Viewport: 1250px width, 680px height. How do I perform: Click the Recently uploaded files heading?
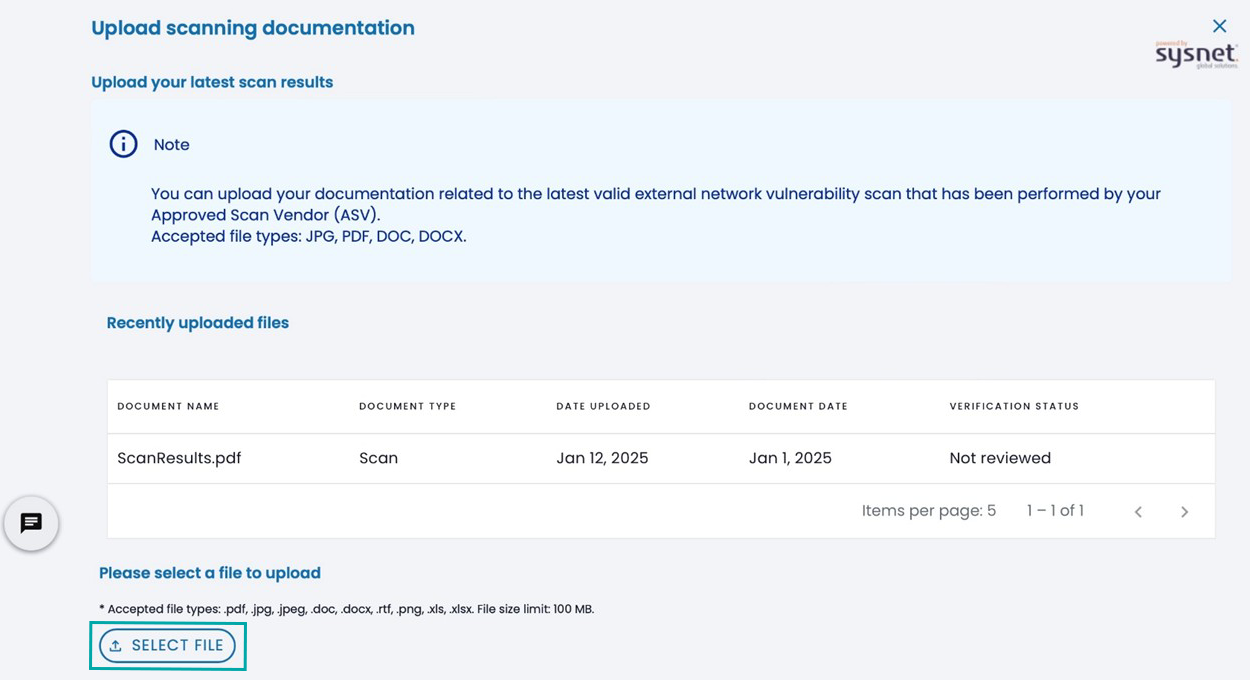tap(198, 323)
